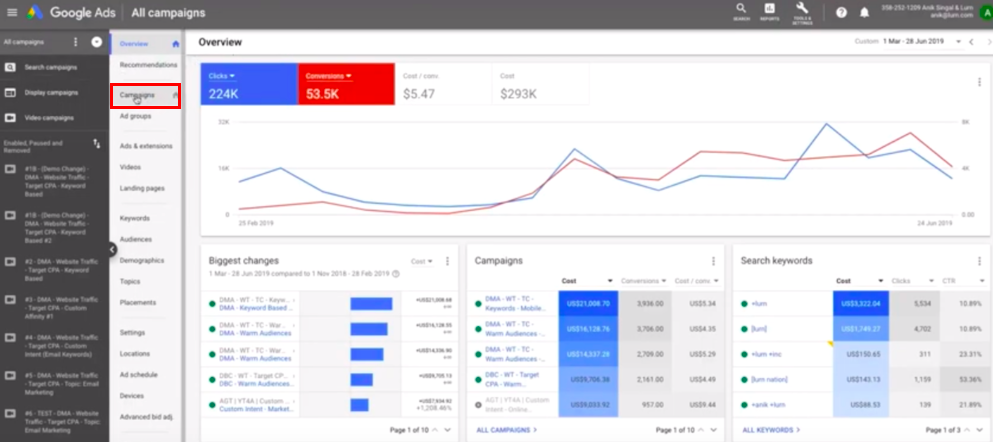This screenshot has height=442, width=993.
Task: Click the home icon beside Overview
Action: pos(175,44)
